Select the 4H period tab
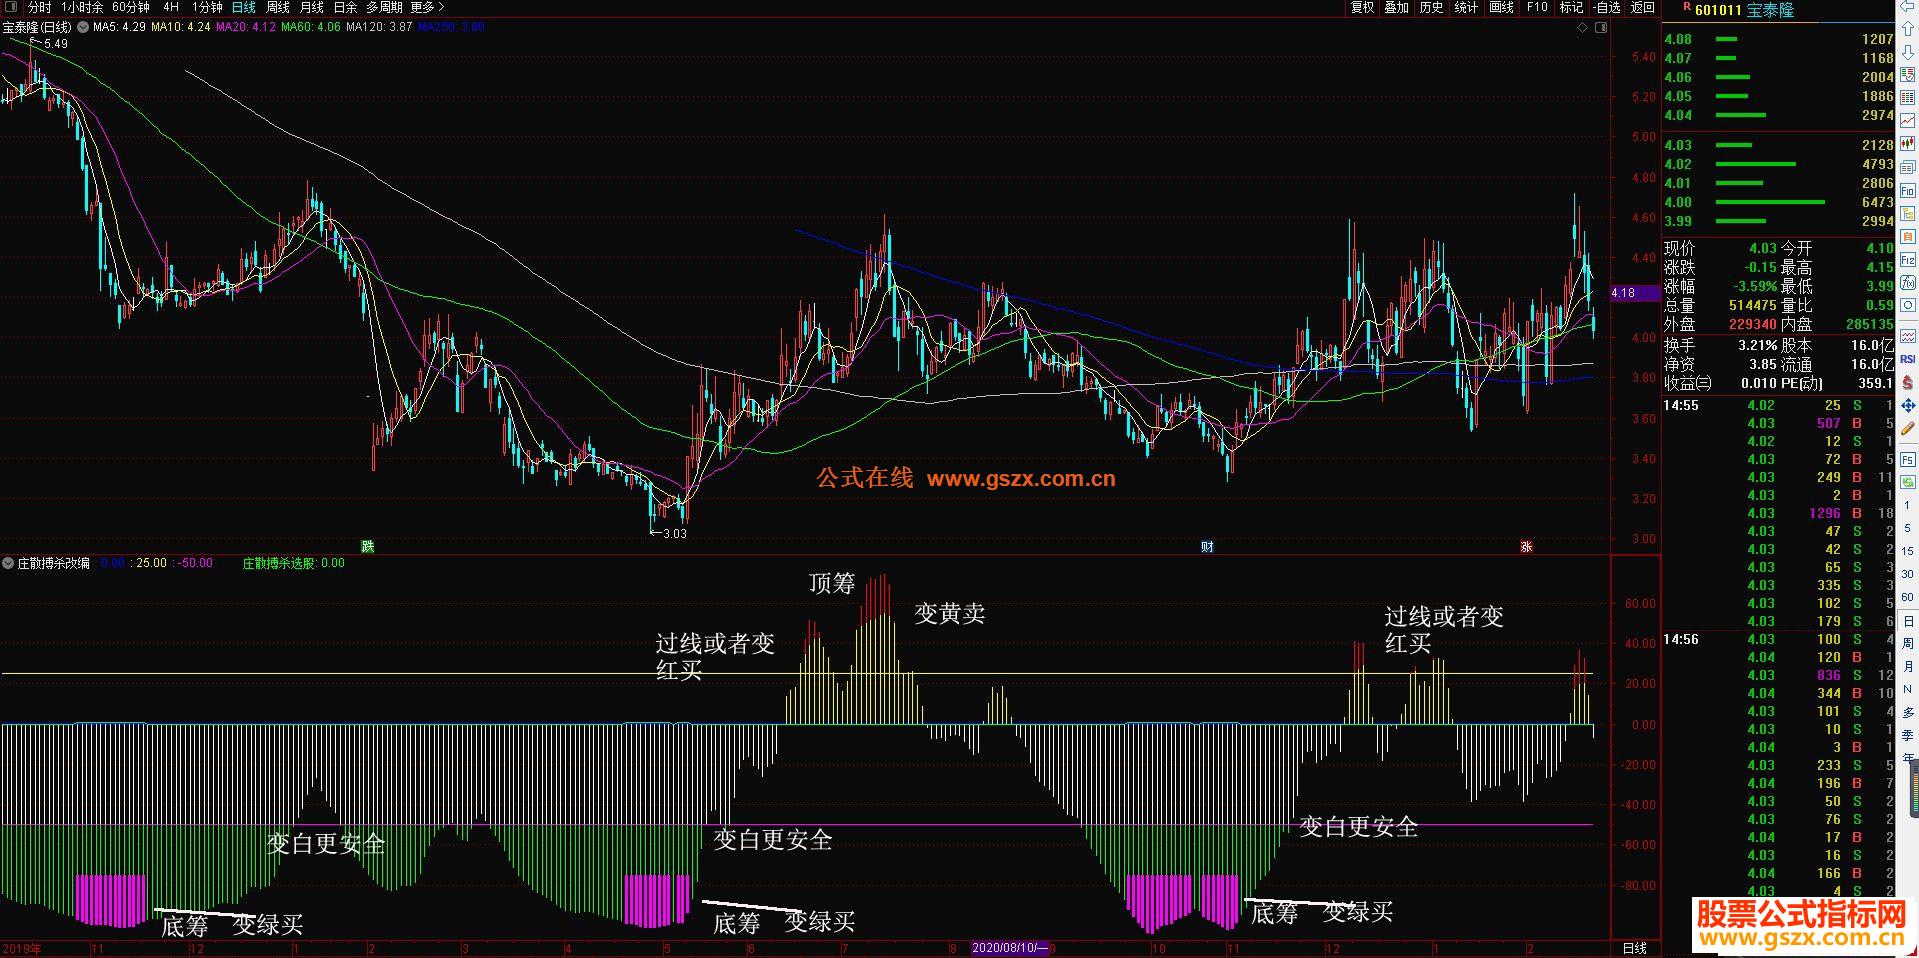The image size is (1919, 958). tap(171, 7)
